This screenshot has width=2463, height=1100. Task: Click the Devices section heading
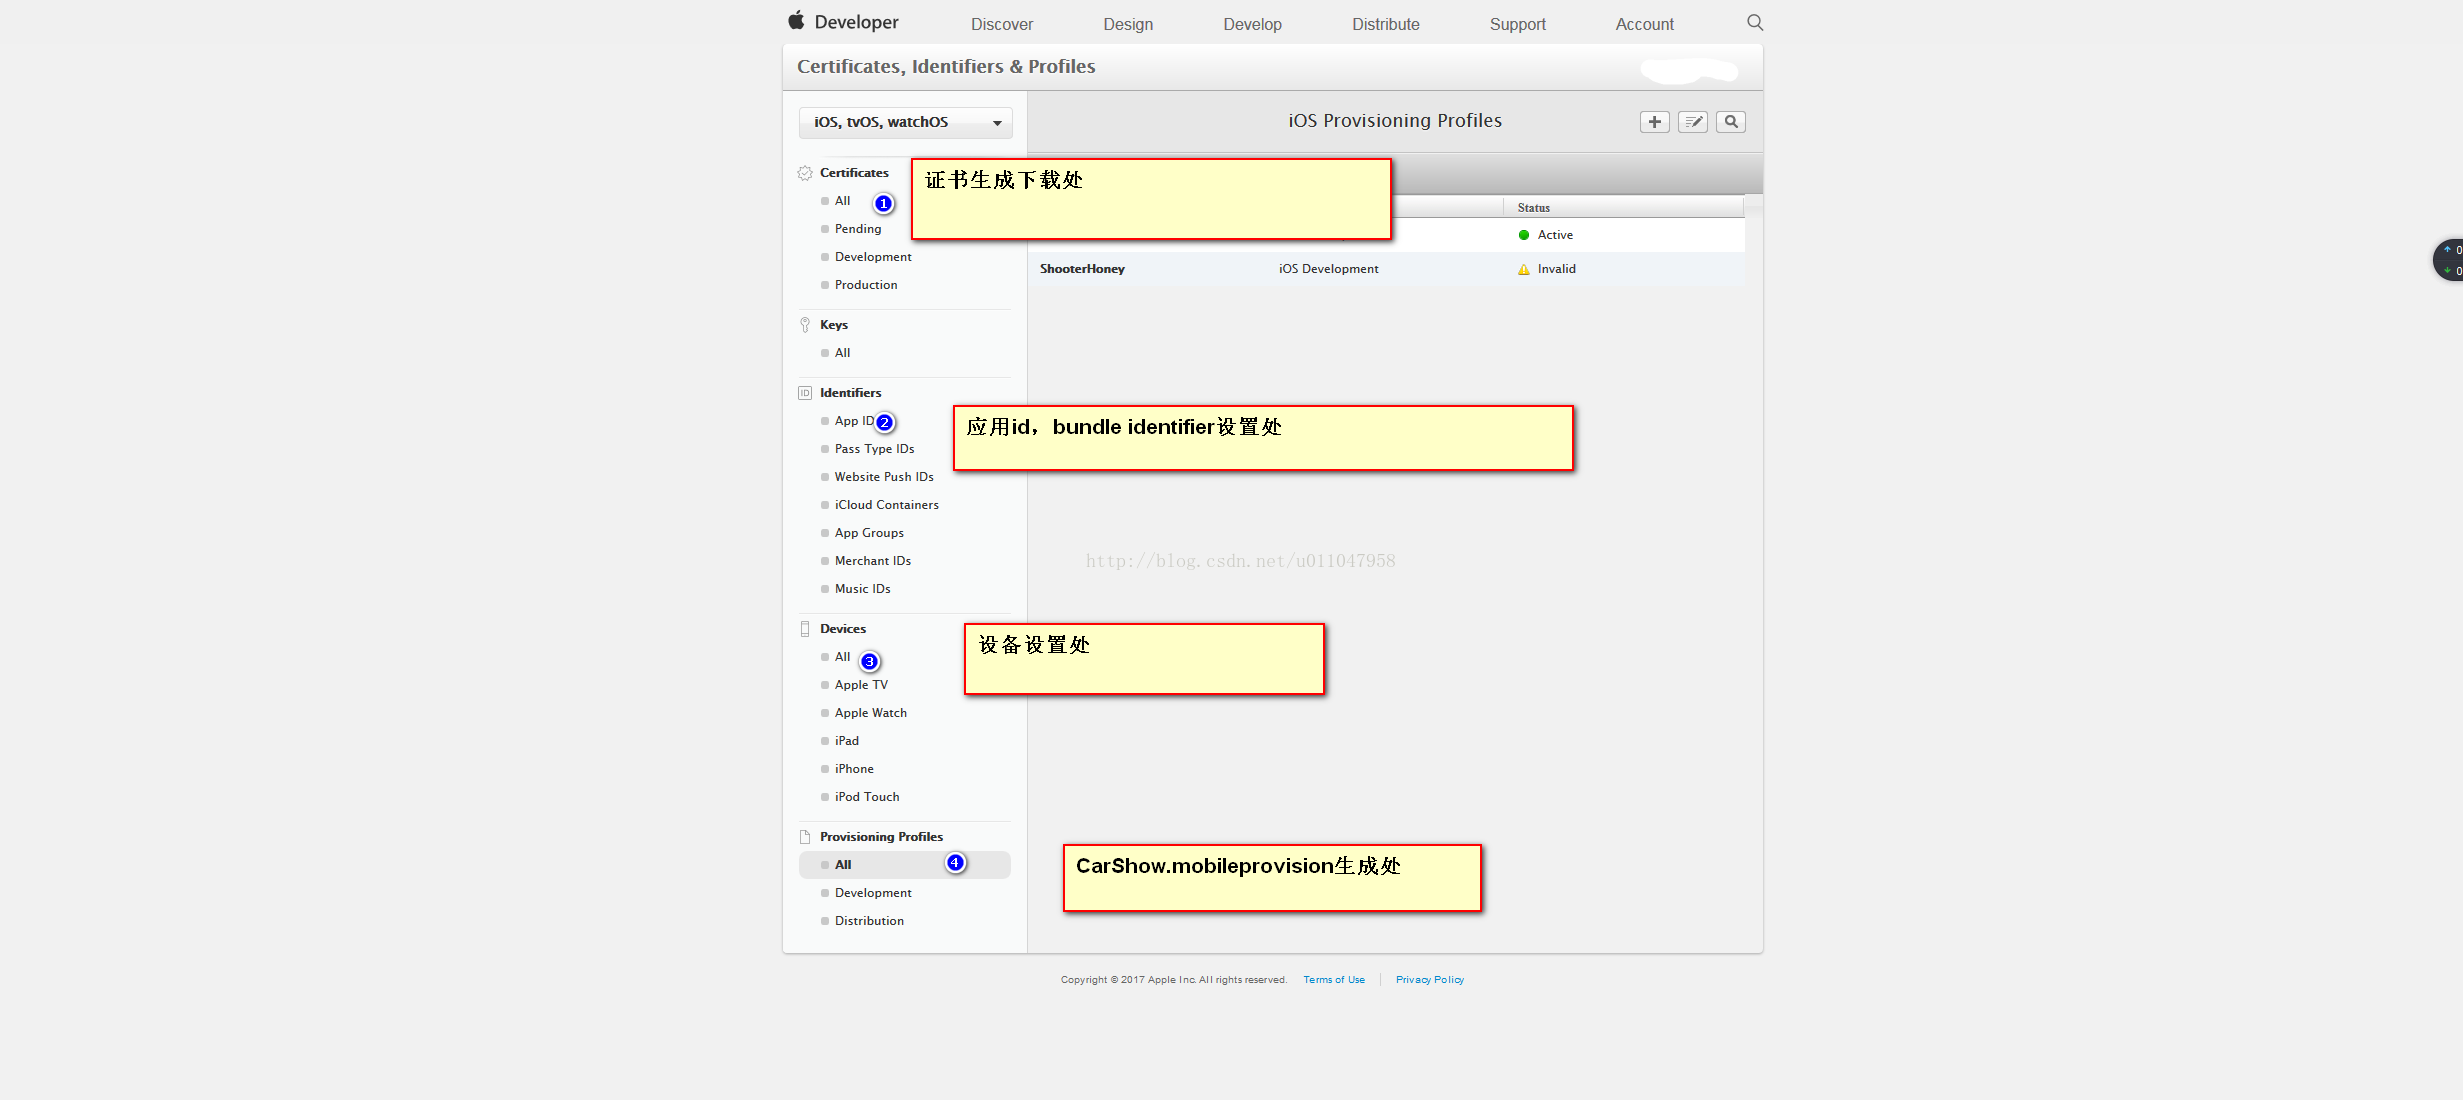(843, 629)
